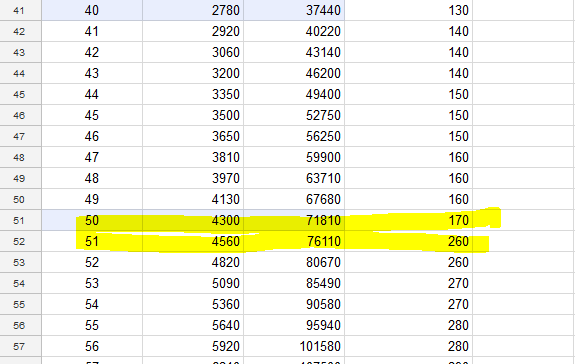Click cell containing 85490
Screen dimensions: 575x364
point(294,283)
